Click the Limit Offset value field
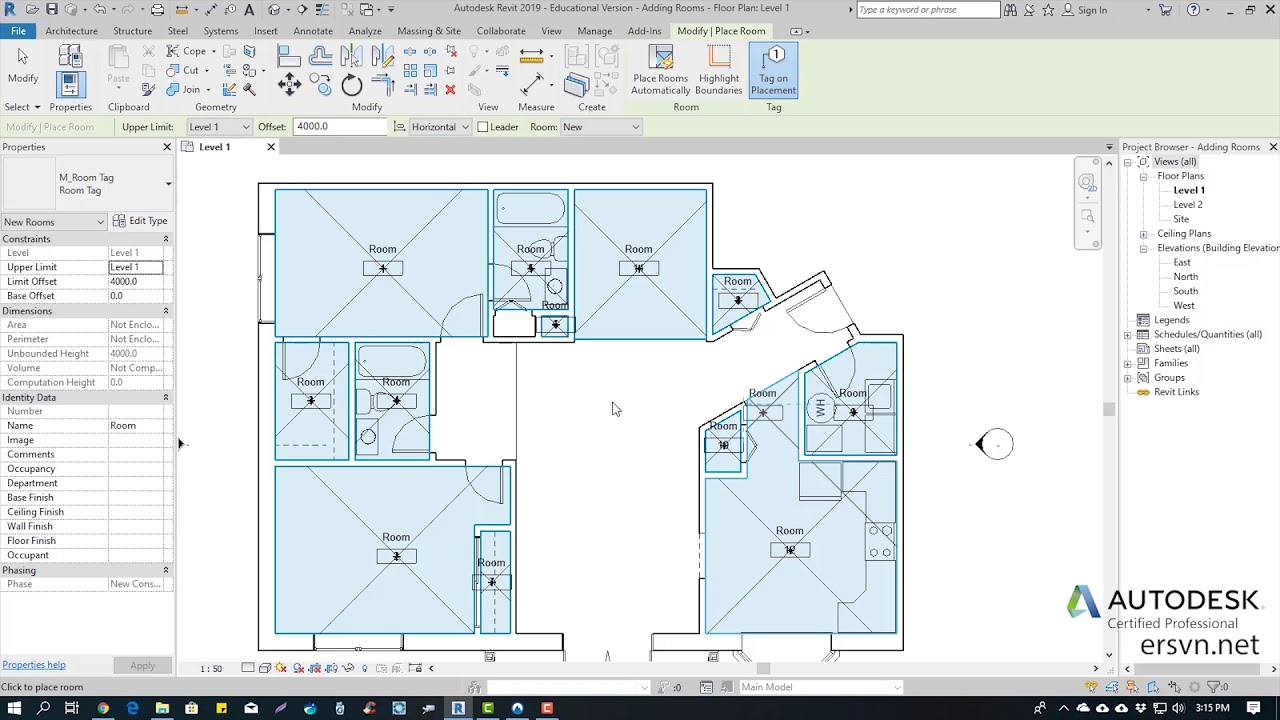Screen dimensions: 1280x720 pyautogui.click(x=138, y=282)
